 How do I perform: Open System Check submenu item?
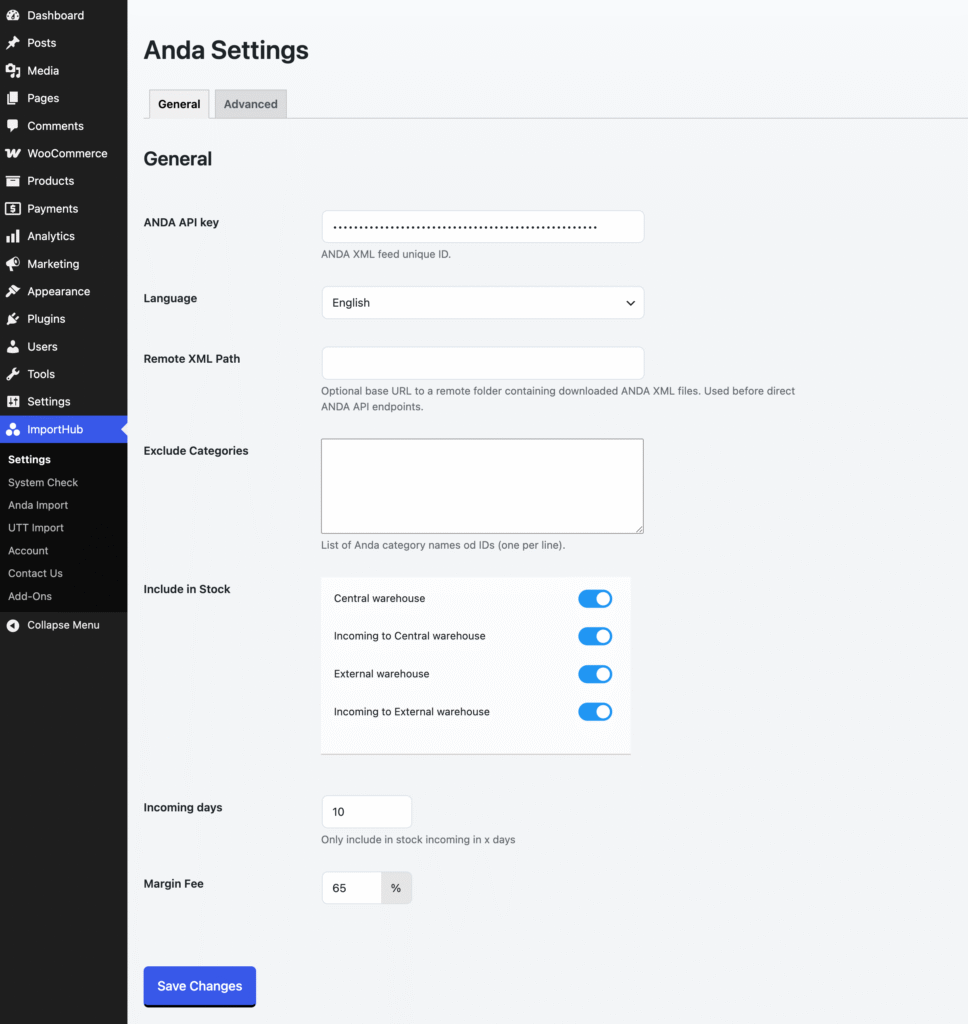point(43,483)
